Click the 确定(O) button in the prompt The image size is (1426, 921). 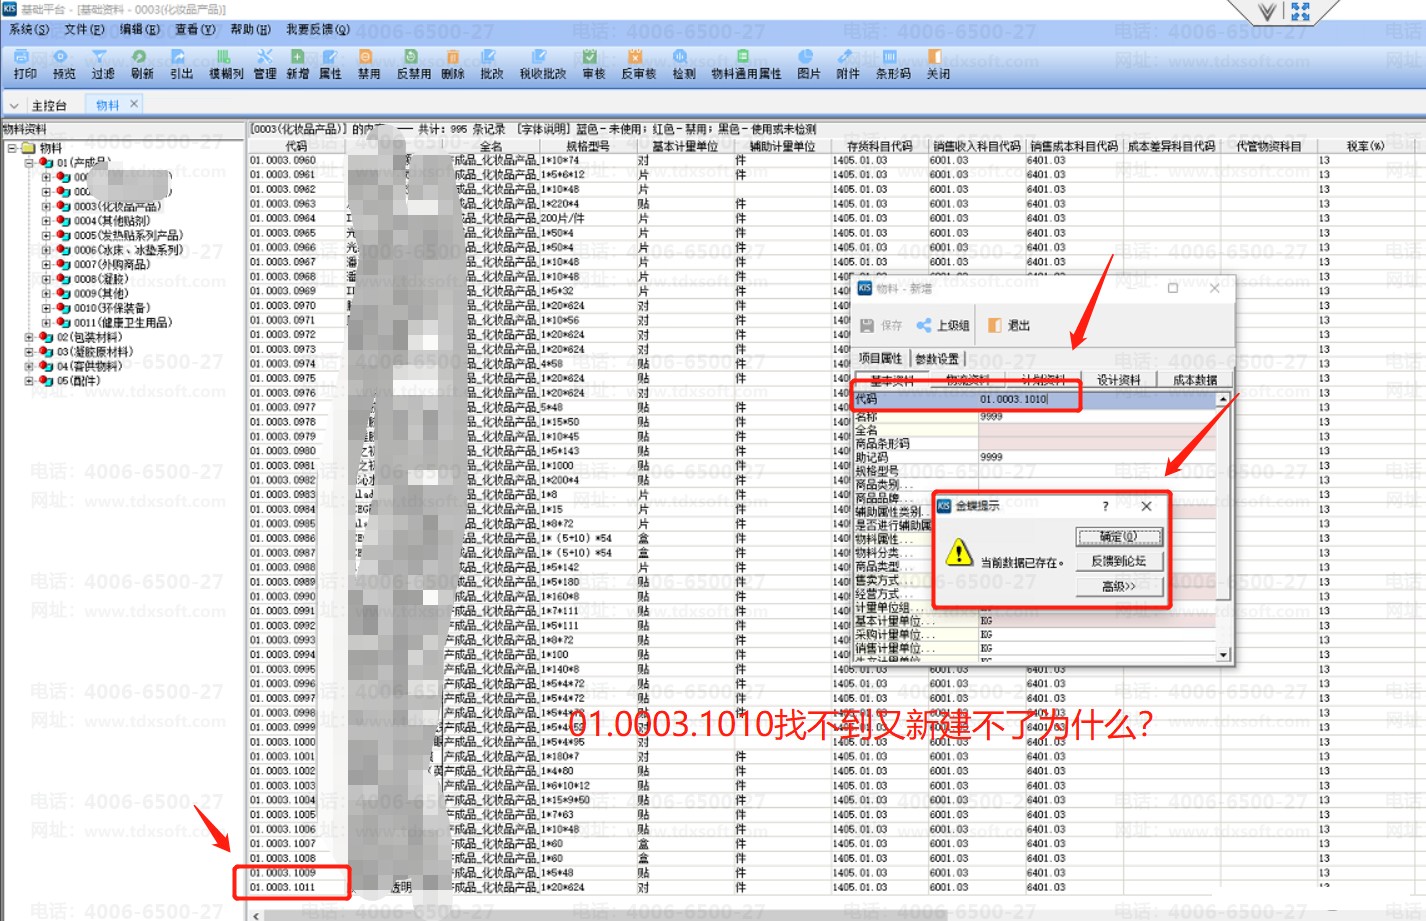tap(1118, 537)
